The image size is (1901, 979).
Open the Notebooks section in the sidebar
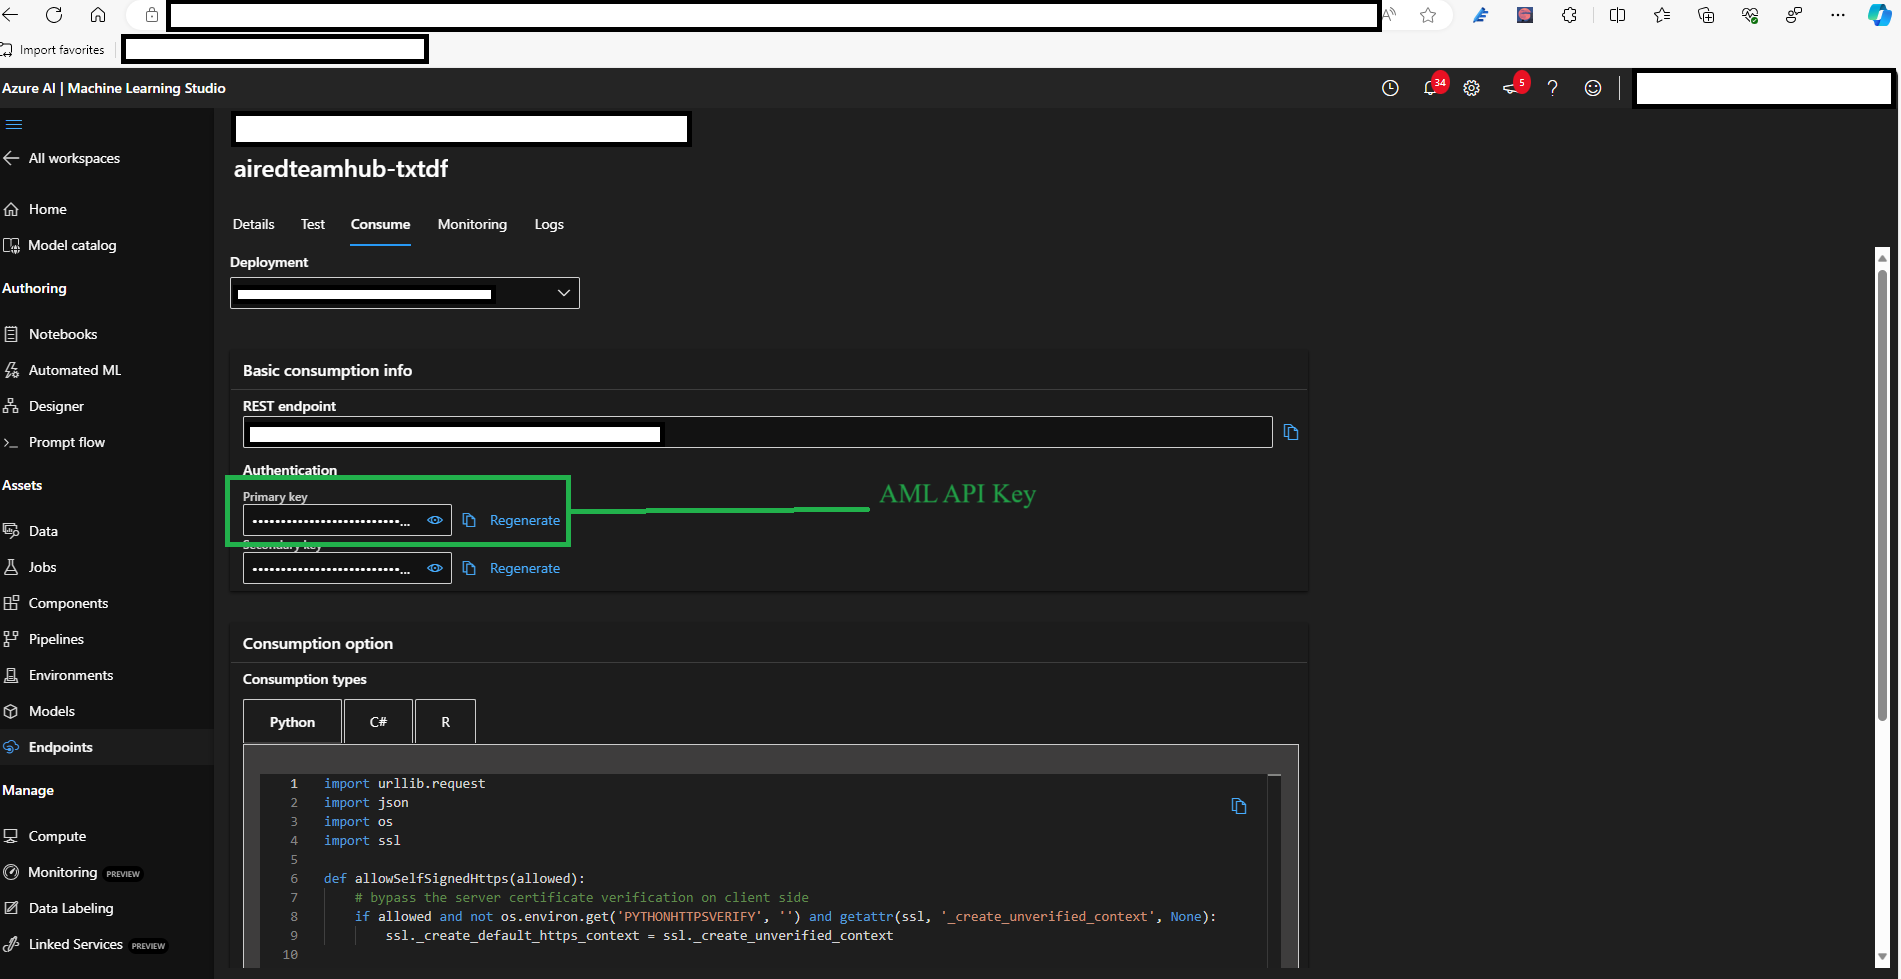[x=63, y=333]
